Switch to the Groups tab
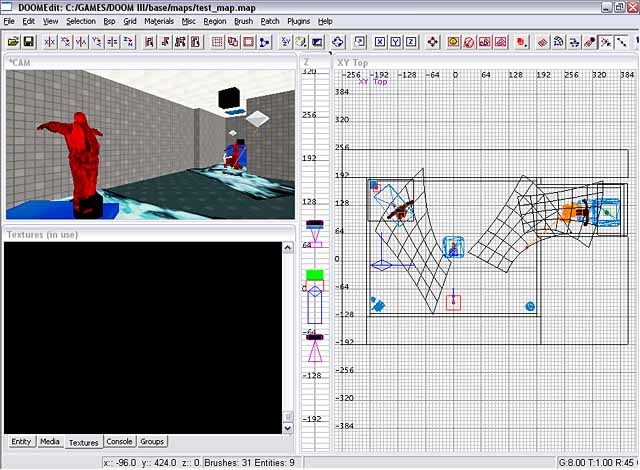The width and height of the screenshot is (640, 470). point(152,441)
